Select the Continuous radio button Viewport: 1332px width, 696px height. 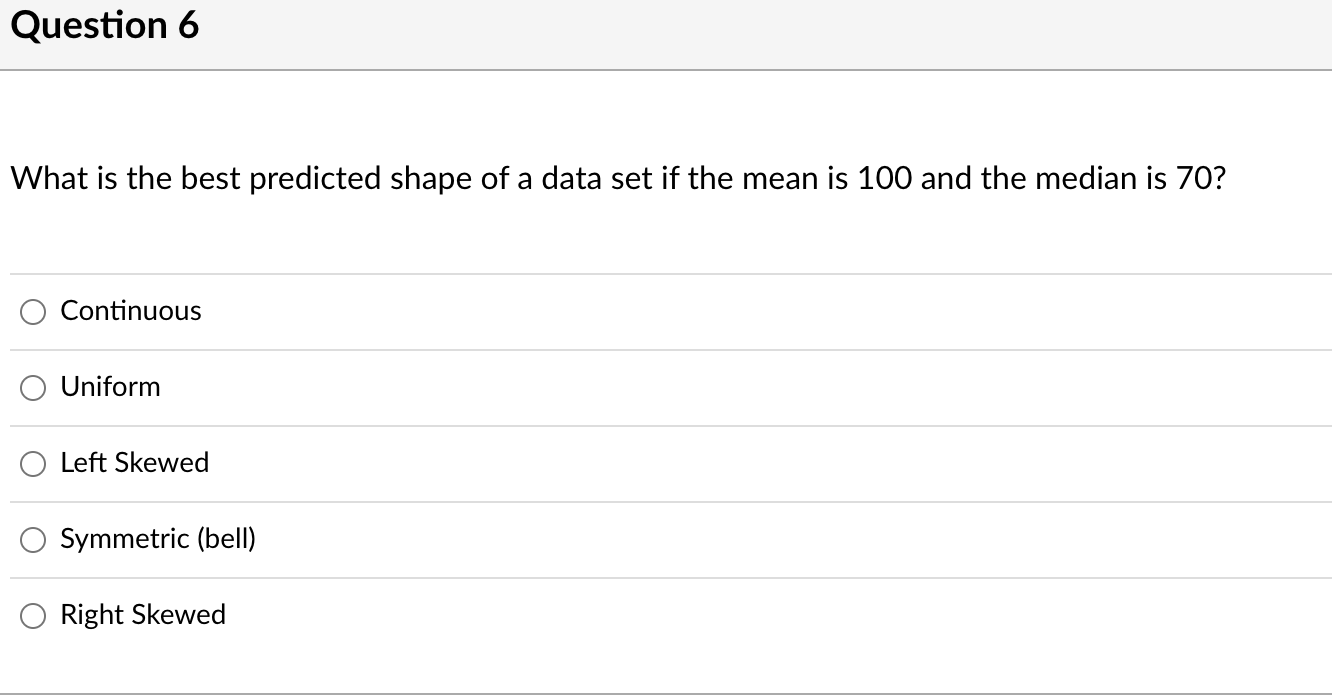coord(32,311)
